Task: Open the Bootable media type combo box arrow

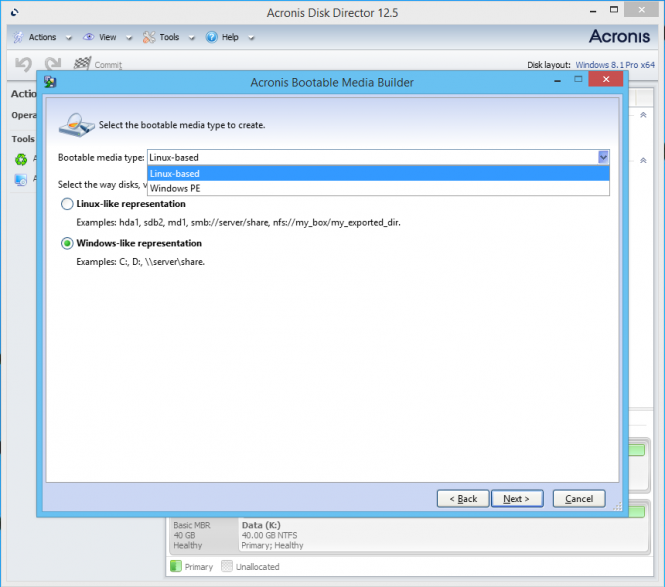Action: point(603,157)
